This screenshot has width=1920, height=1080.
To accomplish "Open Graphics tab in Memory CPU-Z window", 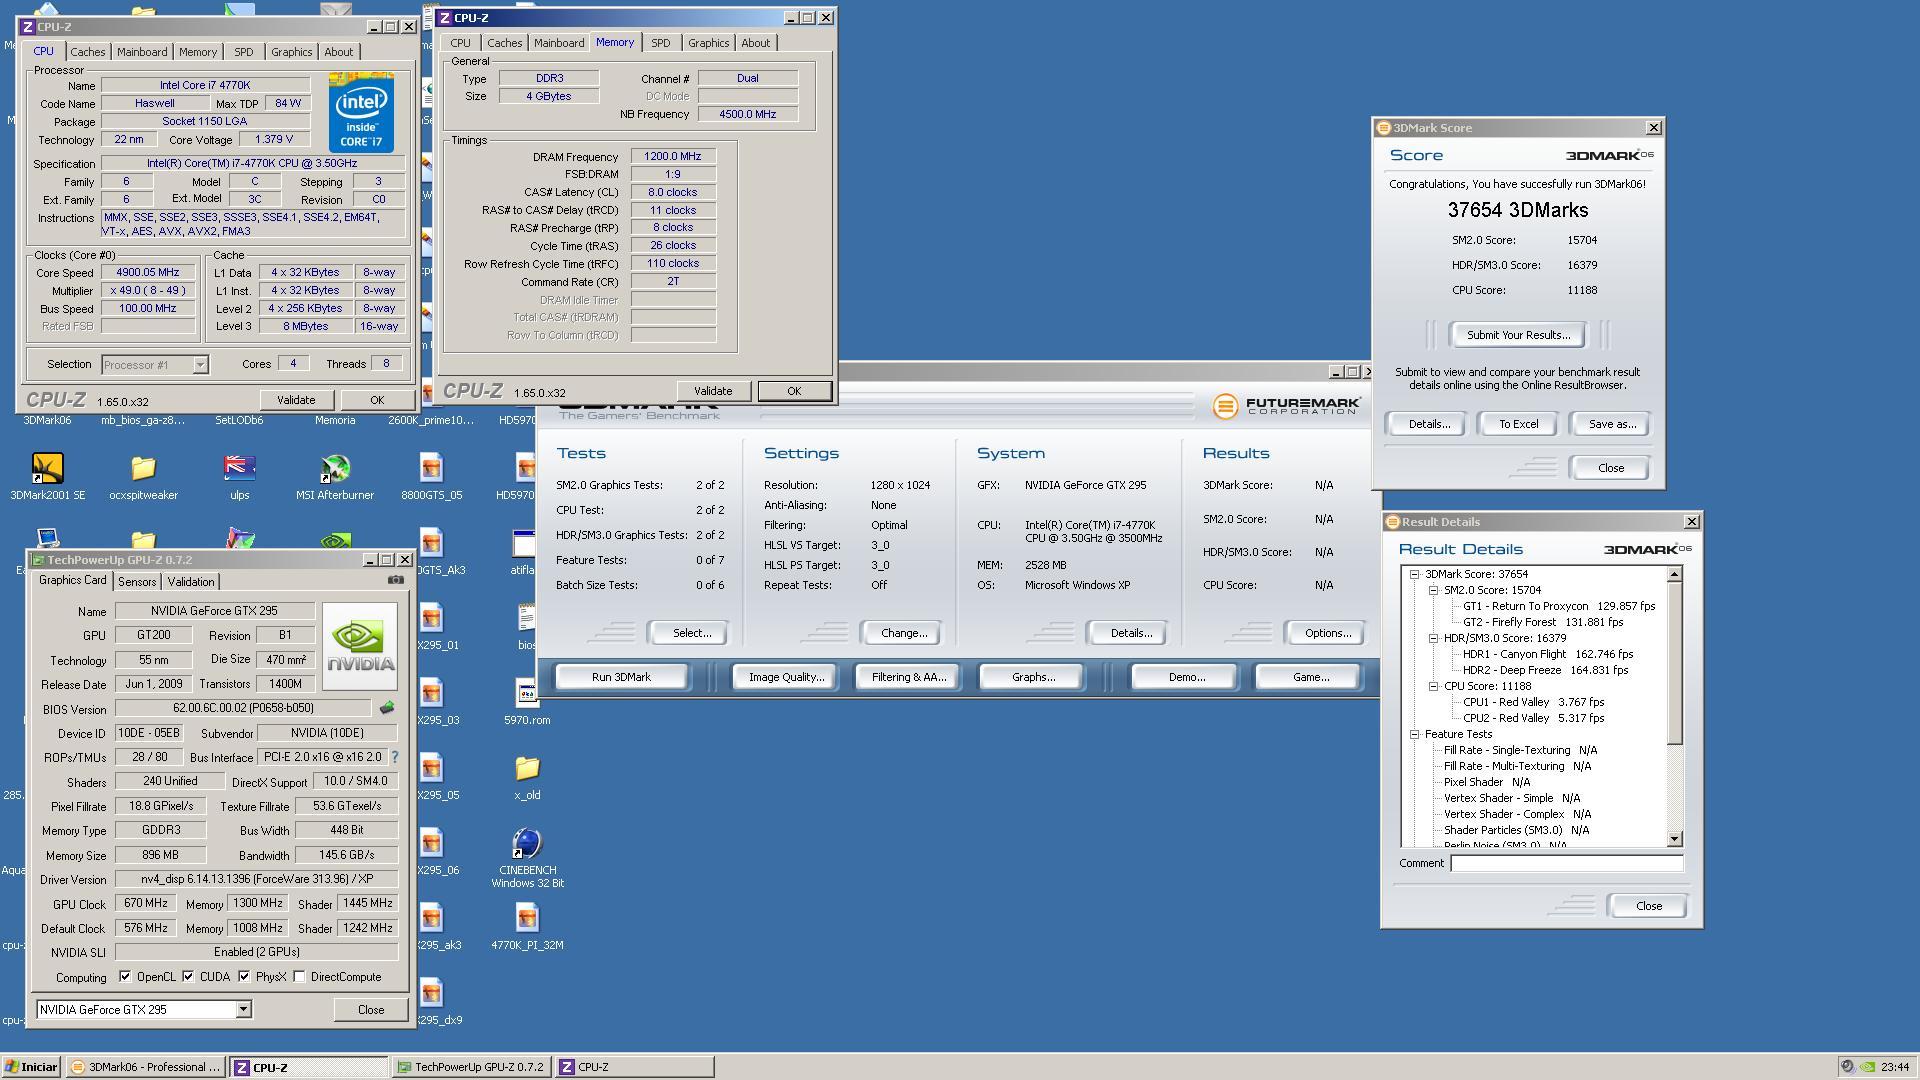I will [708, 43].
